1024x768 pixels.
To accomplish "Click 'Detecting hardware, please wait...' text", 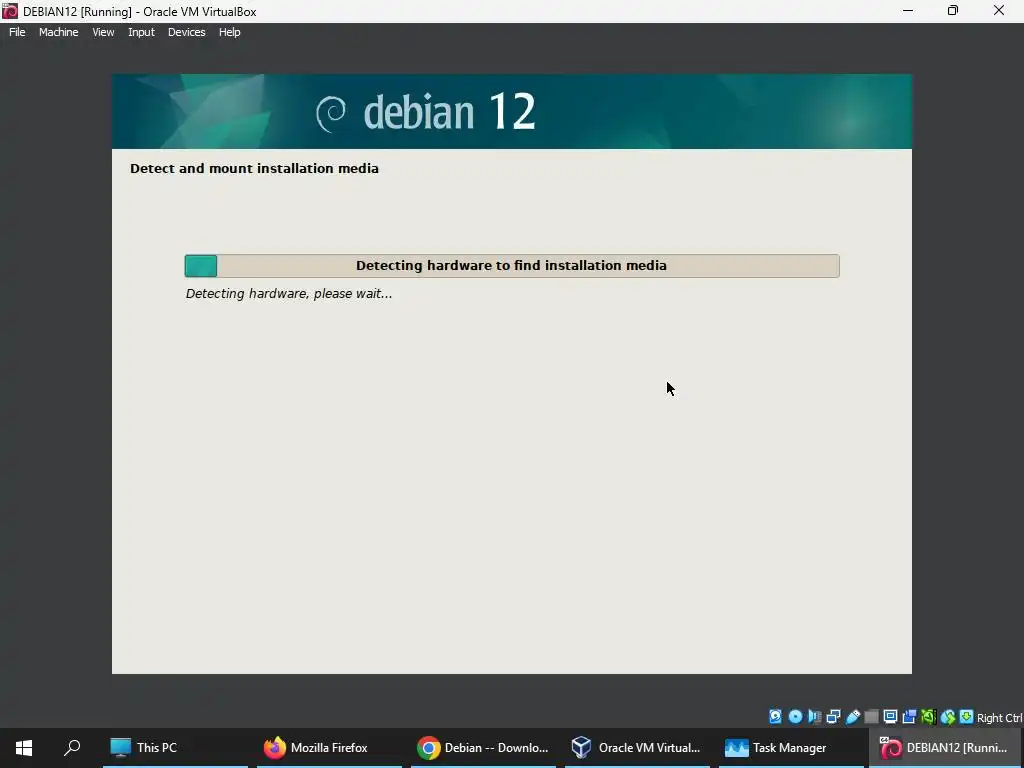I will (289, 294).
